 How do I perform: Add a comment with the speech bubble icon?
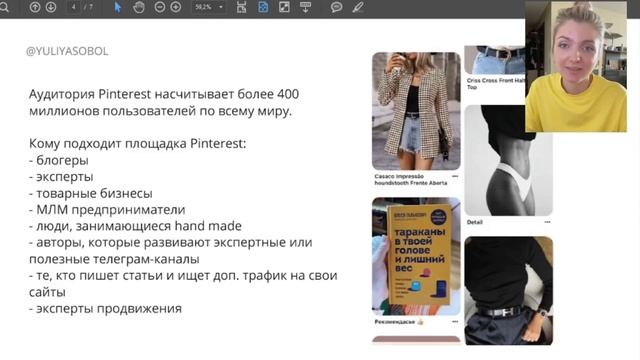pyautogui.click(x=336, y=7)
